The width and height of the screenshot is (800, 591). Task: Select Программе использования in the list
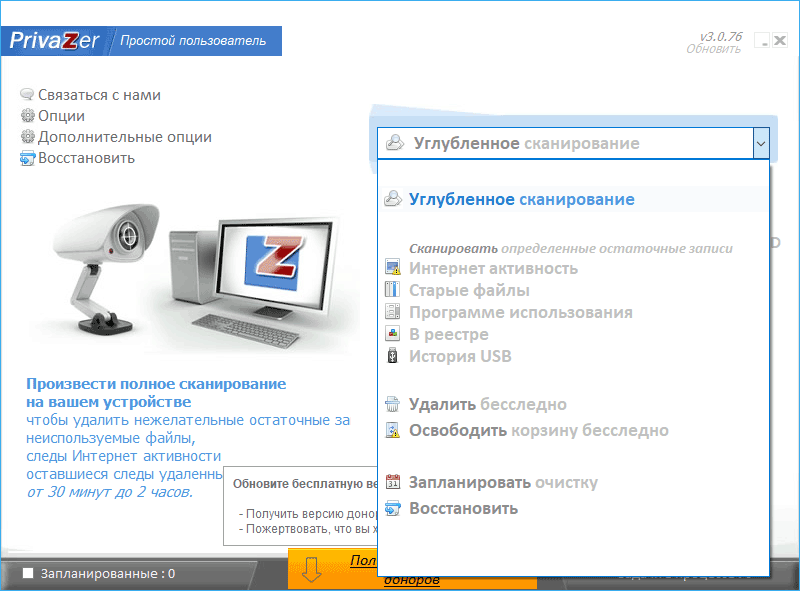pos(520,312)
